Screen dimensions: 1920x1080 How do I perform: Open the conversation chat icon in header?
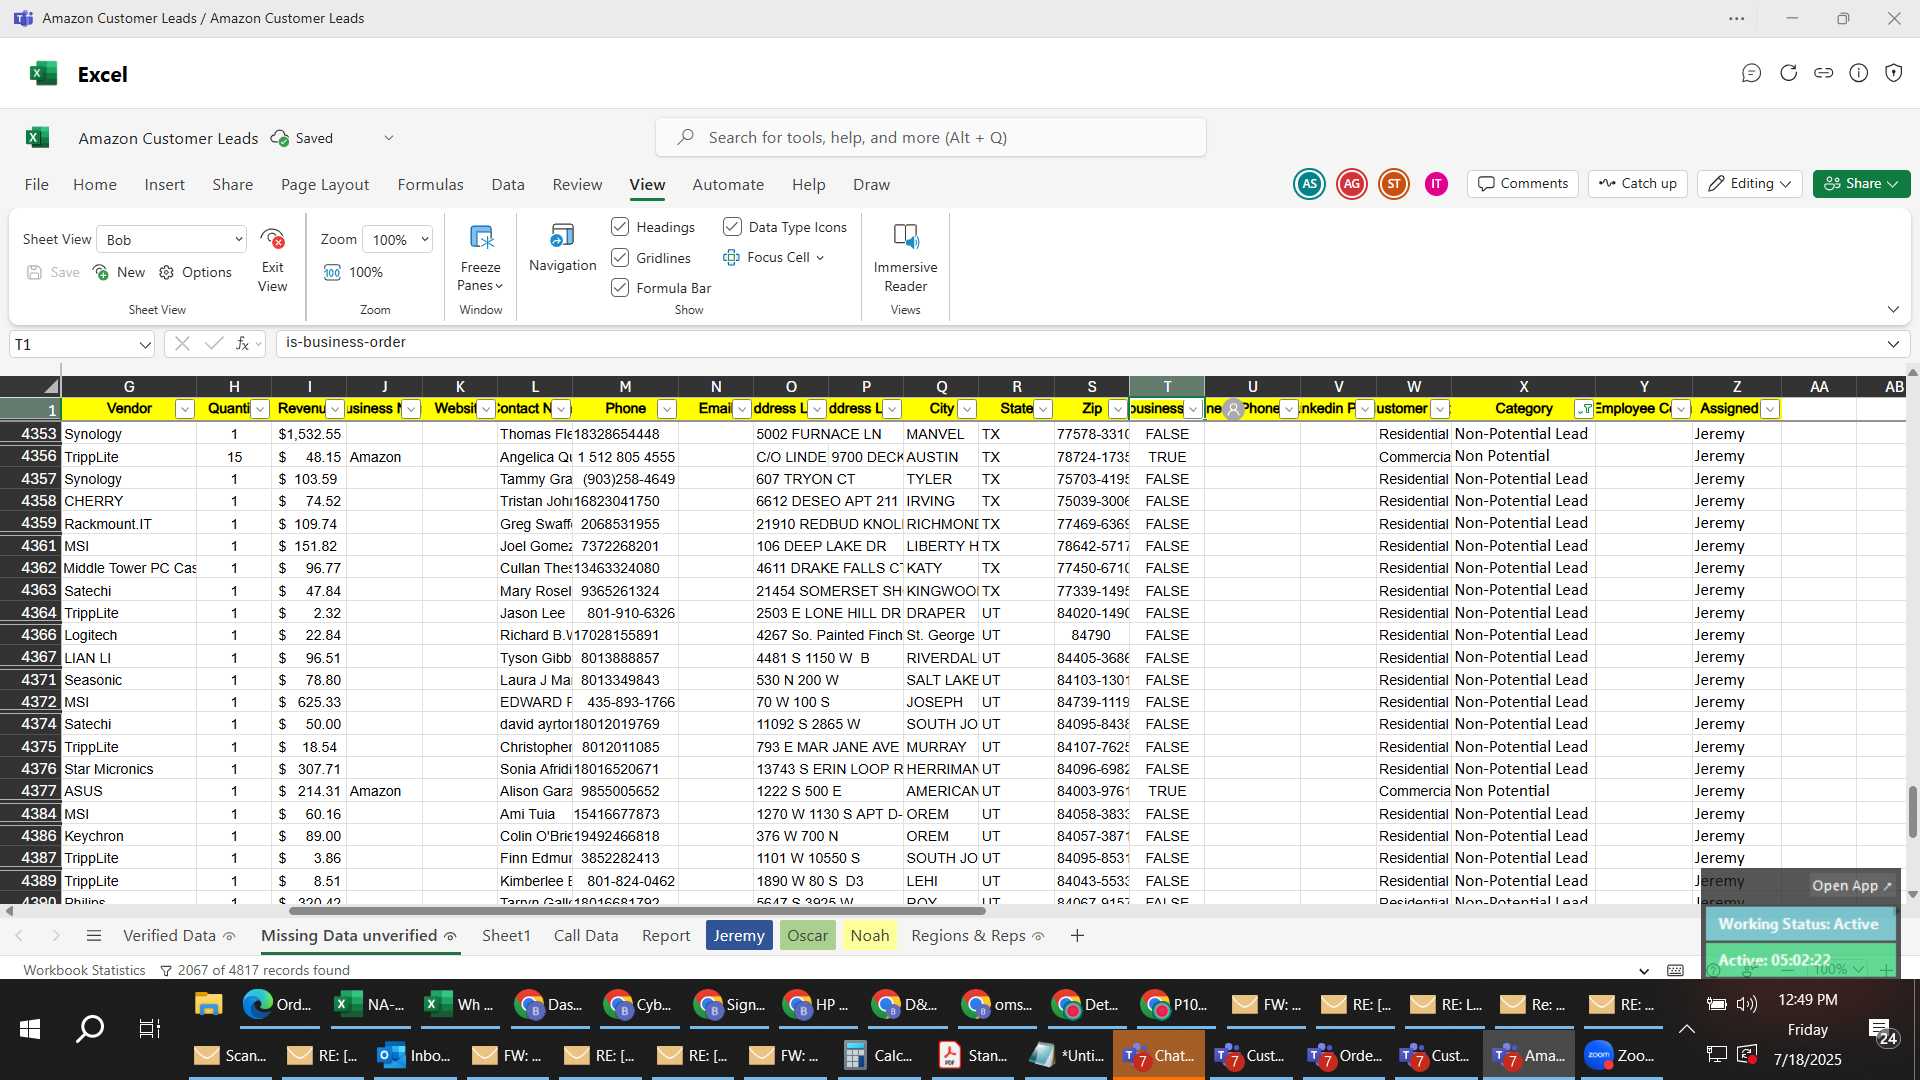pos(1751,73)
